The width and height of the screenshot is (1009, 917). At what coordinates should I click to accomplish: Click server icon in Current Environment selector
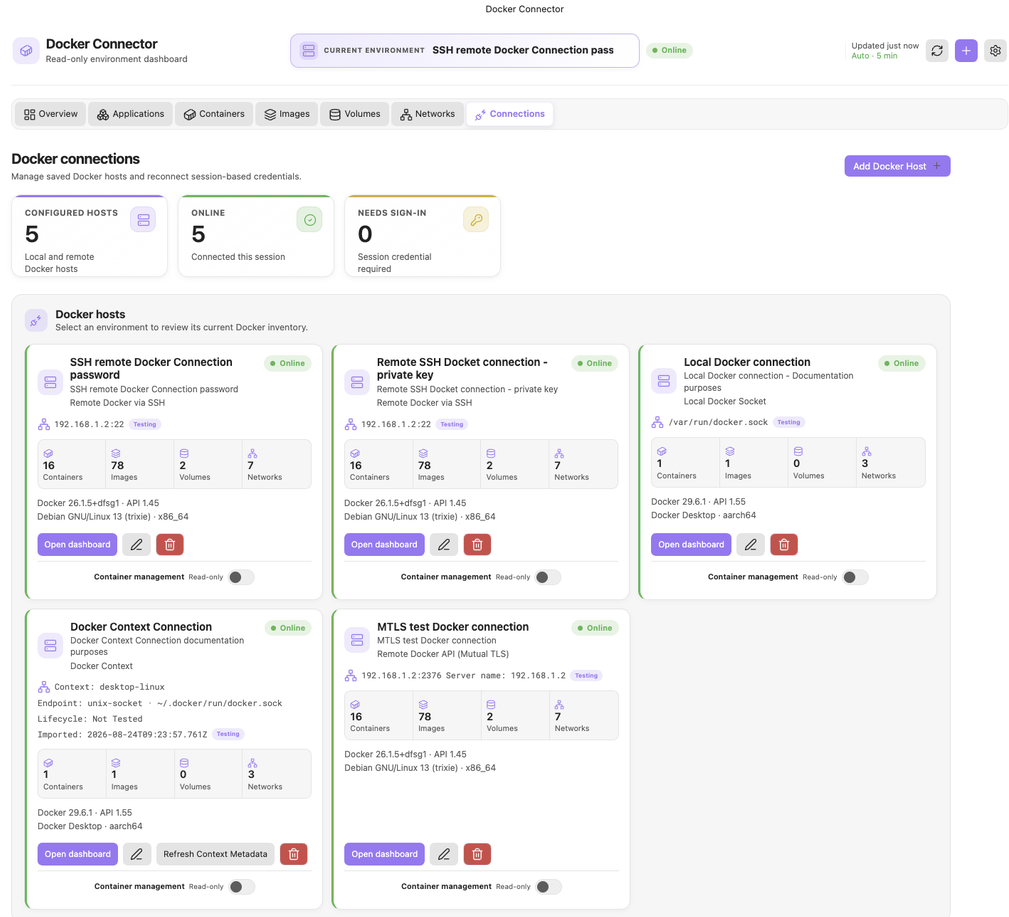(x=309, y=50)
